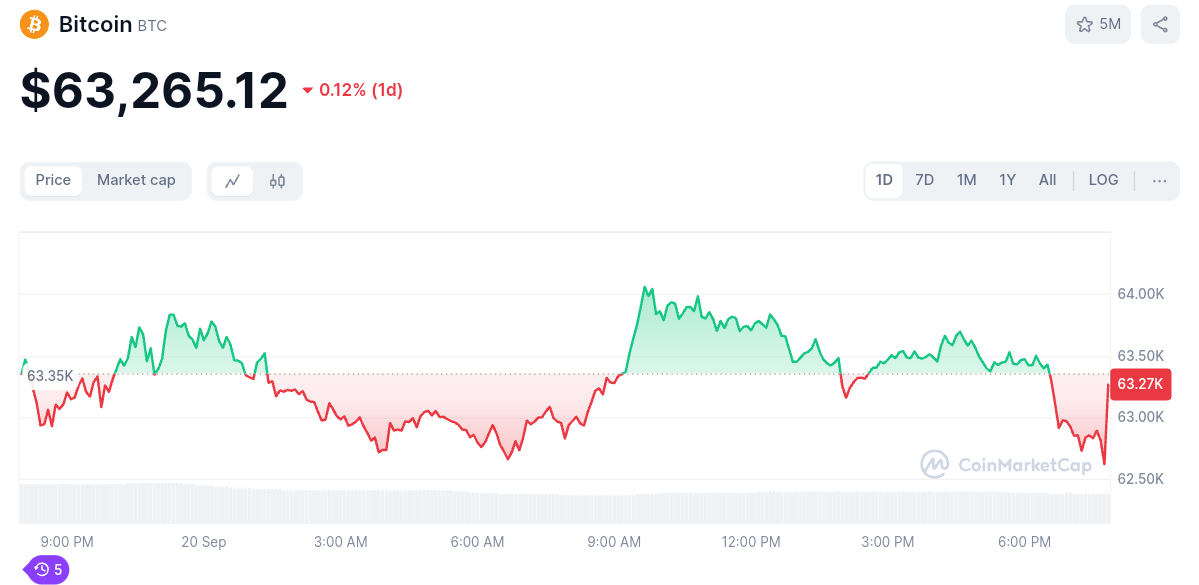
Task: Select the 1D timeframe tab
Action: tap(883, 180)
